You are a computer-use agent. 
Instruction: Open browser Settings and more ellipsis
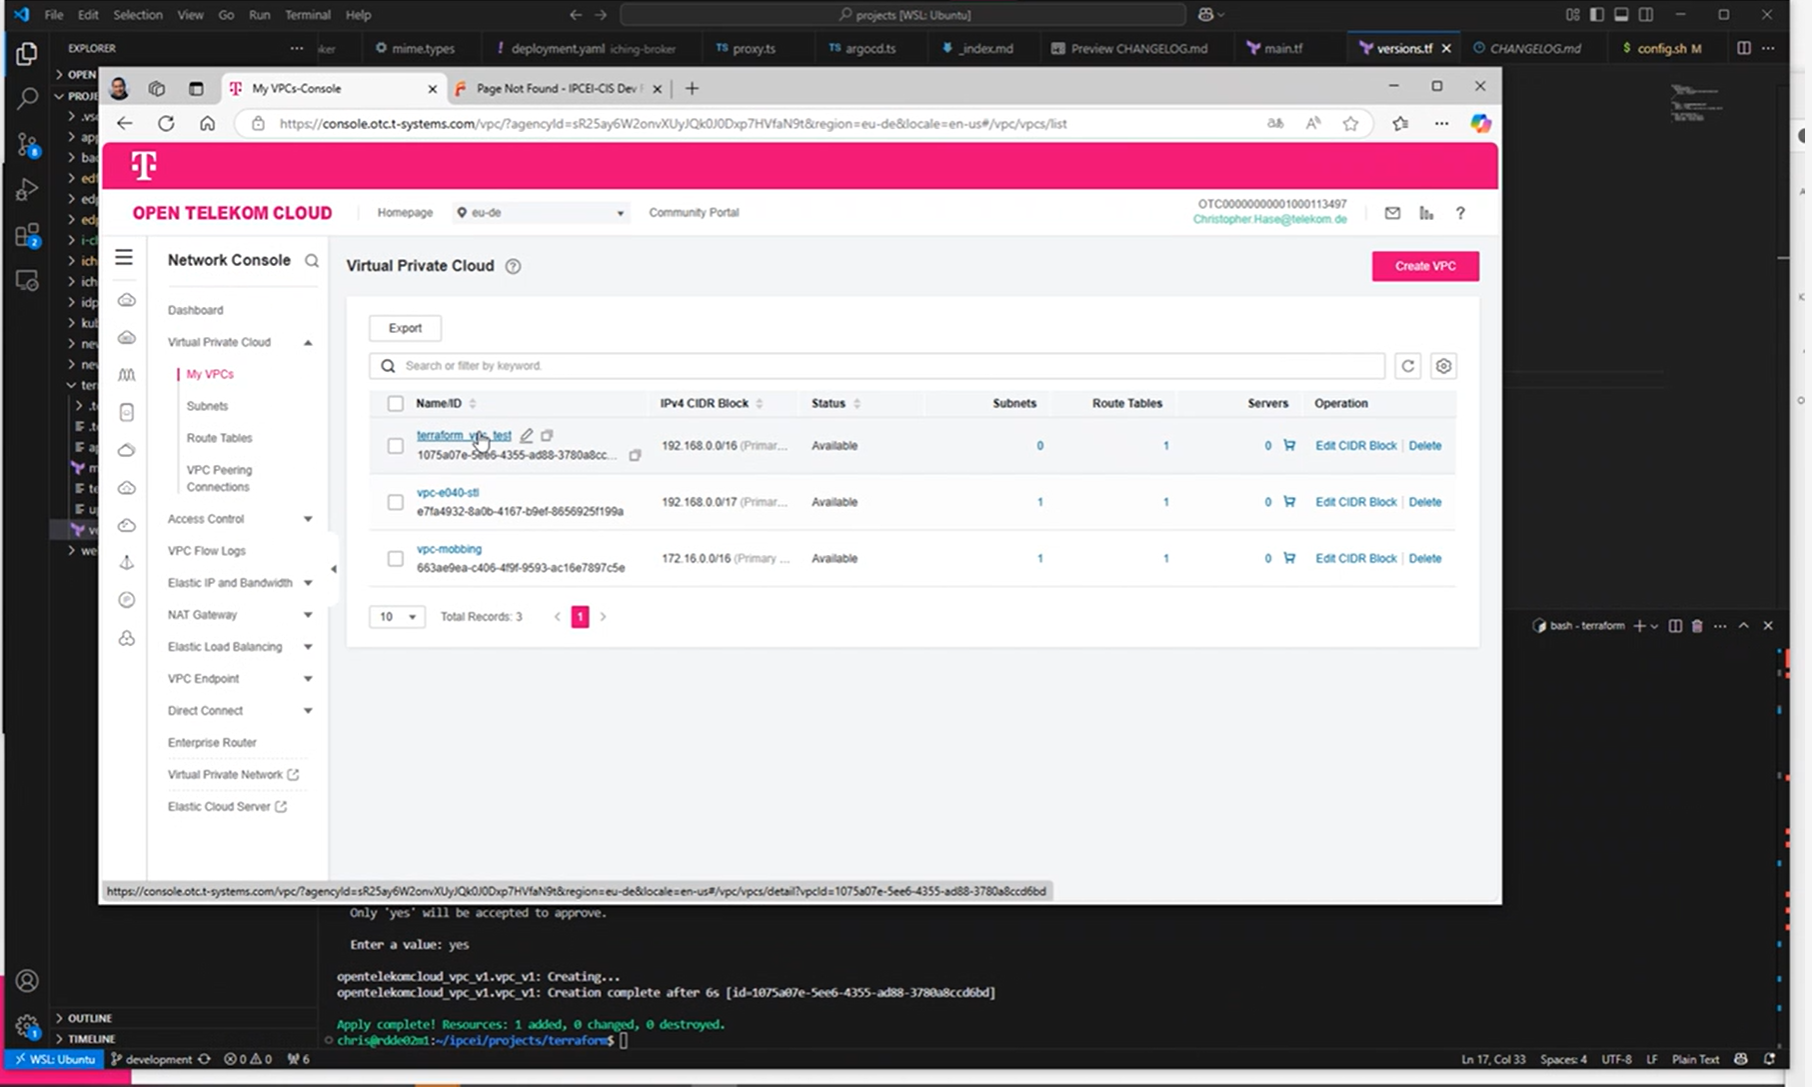tap(1441, 124)
